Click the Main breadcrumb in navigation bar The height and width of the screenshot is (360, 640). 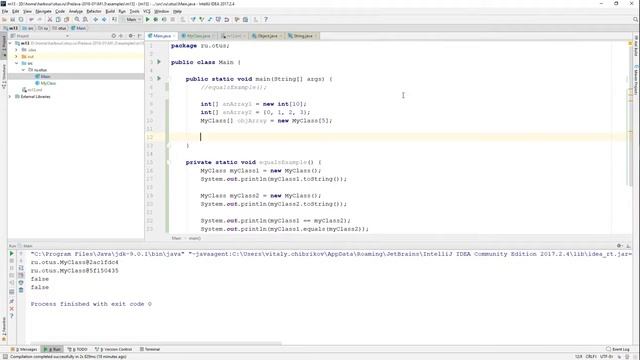pyautogui.click(x=78, y=28)
